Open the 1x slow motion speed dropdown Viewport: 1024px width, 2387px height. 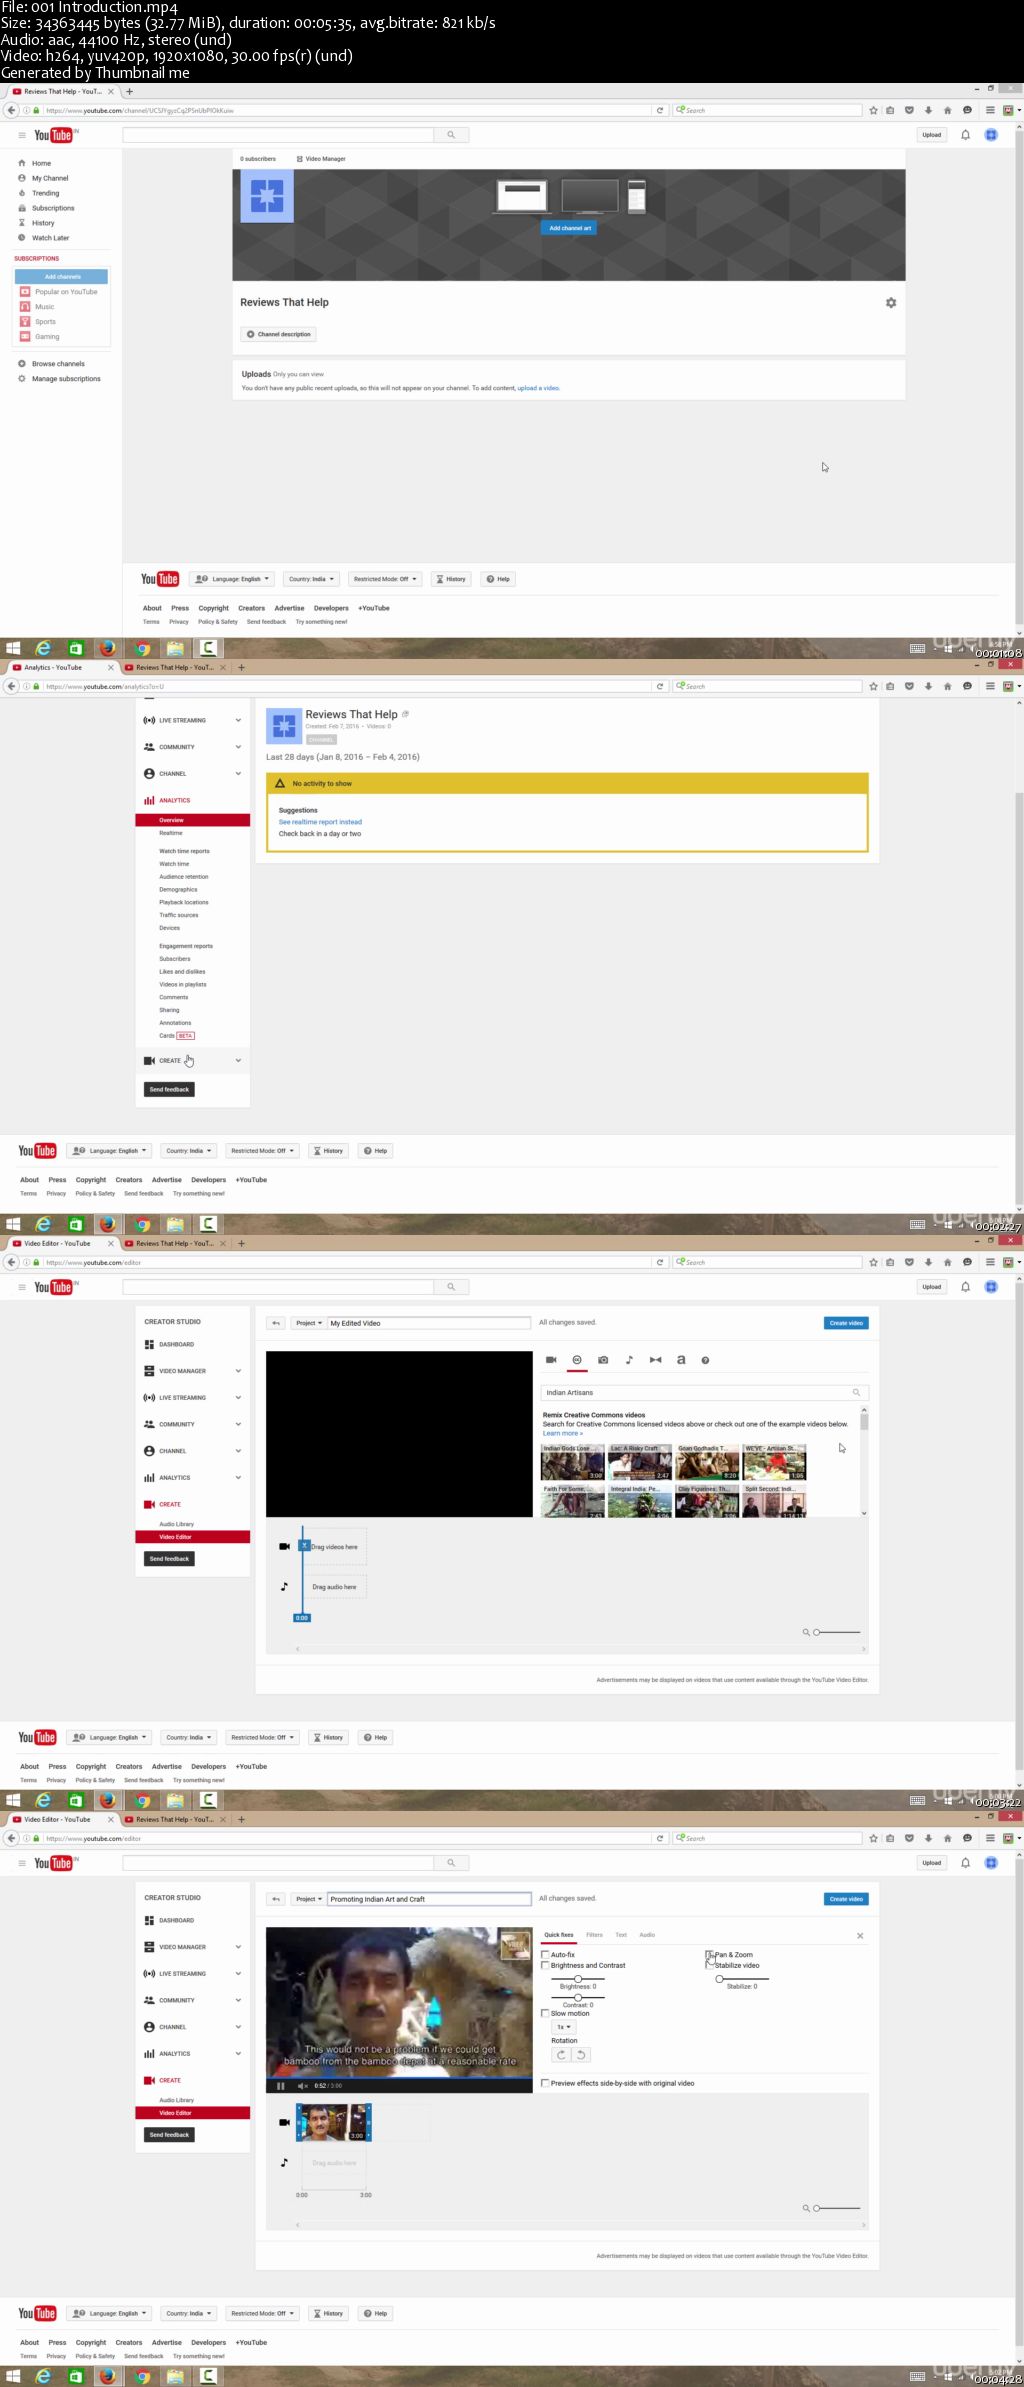click(x=564, y=2027)
